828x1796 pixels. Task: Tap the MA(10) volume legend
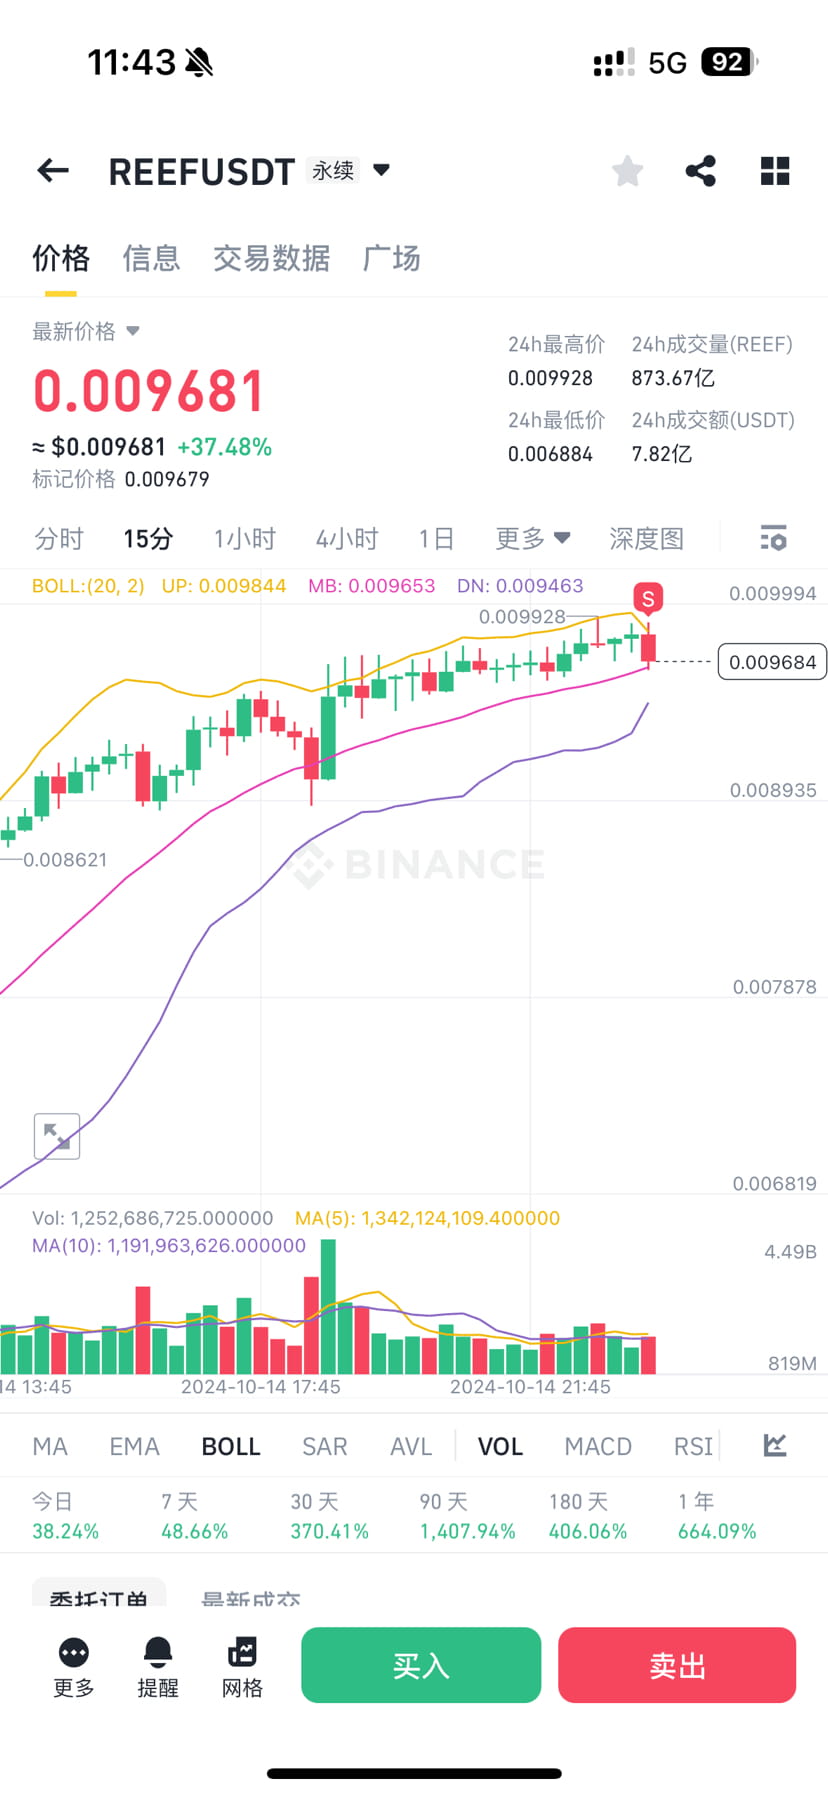(x=169, y=1246)
